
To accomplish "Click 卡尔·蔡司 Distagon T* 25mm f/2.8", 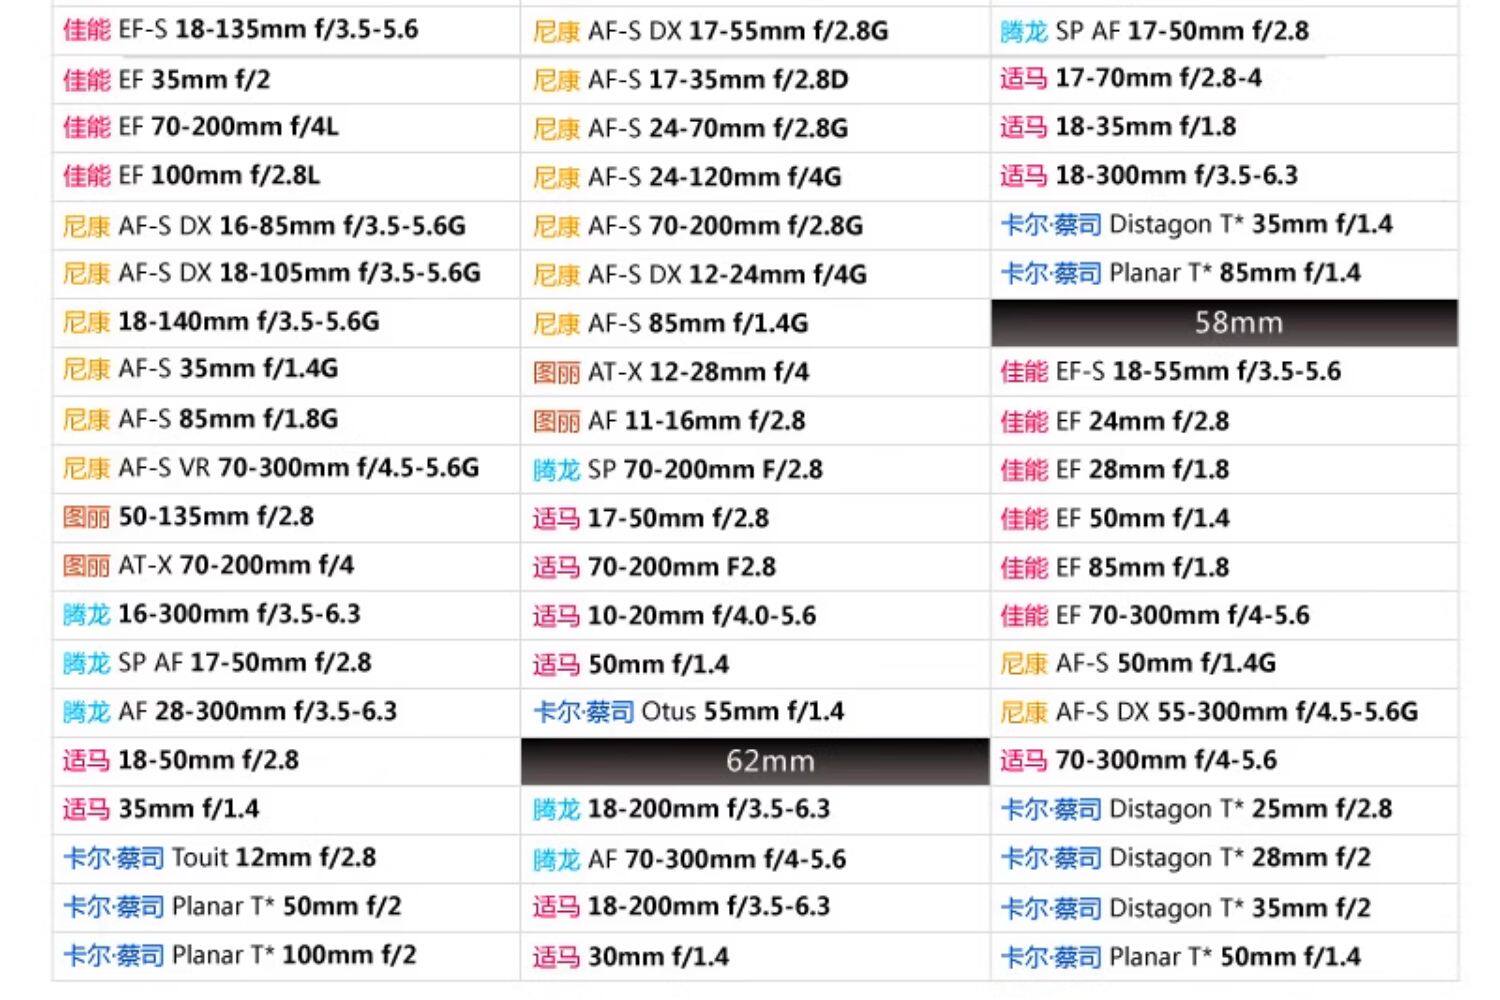I will click(1224, 810).
